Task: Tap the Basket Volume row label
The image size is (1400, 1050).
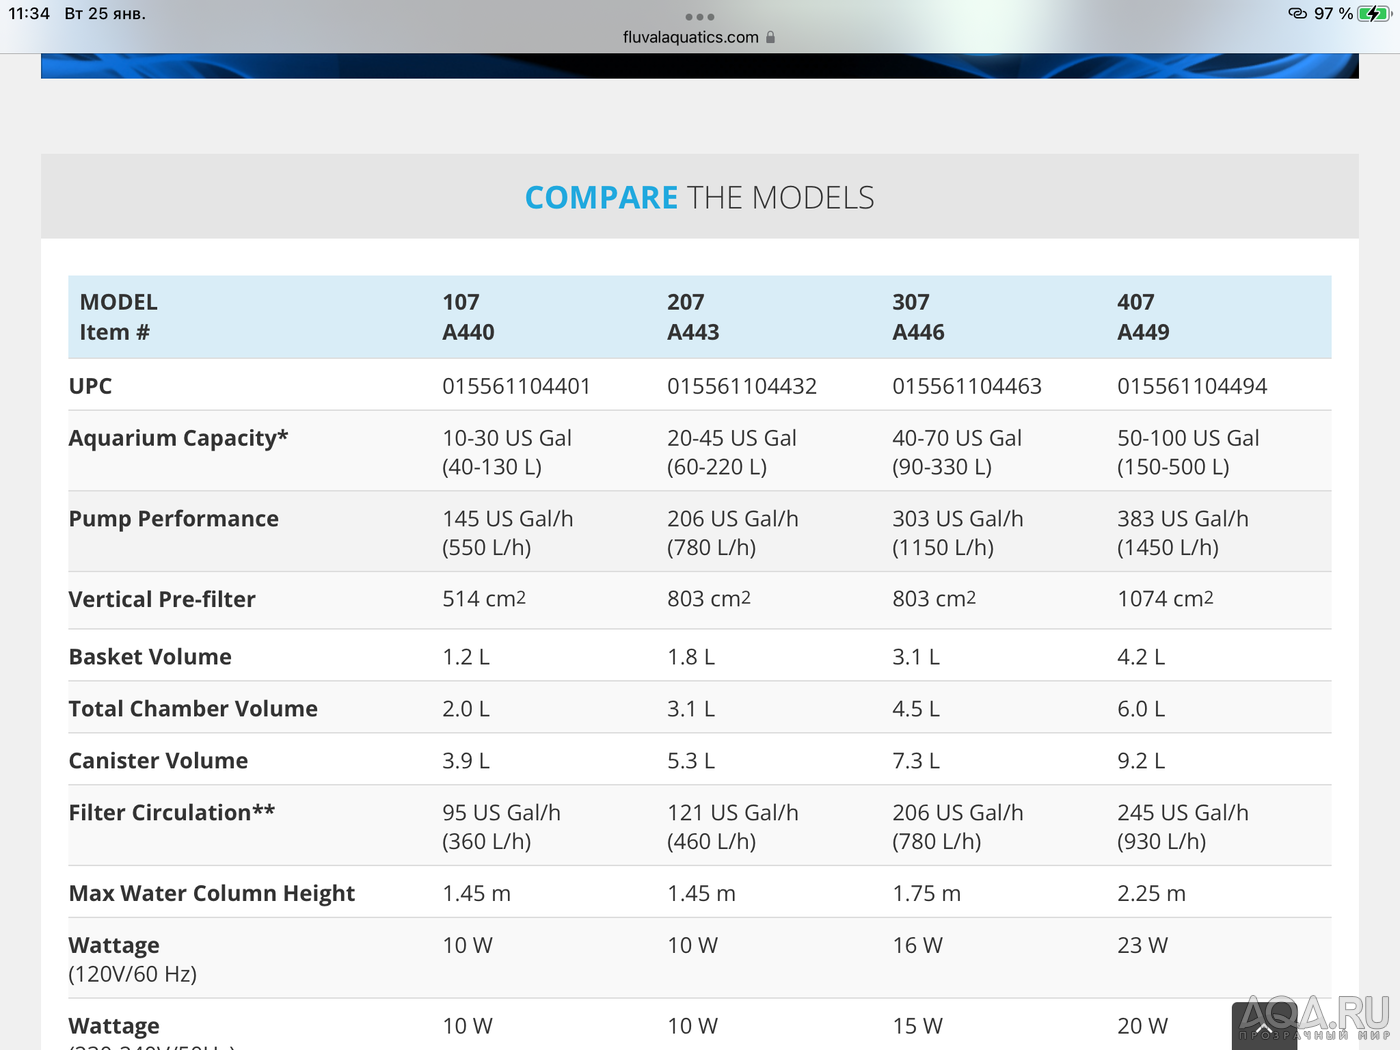Action: (x=150, y=657)
